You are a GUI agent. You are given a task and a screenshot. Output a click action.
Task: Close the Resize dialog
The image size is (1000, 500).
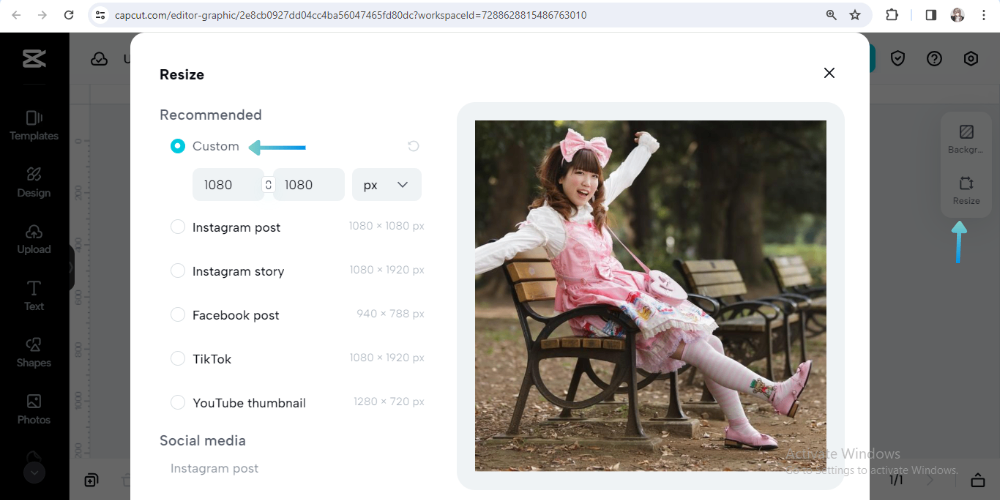pos(829,73)
